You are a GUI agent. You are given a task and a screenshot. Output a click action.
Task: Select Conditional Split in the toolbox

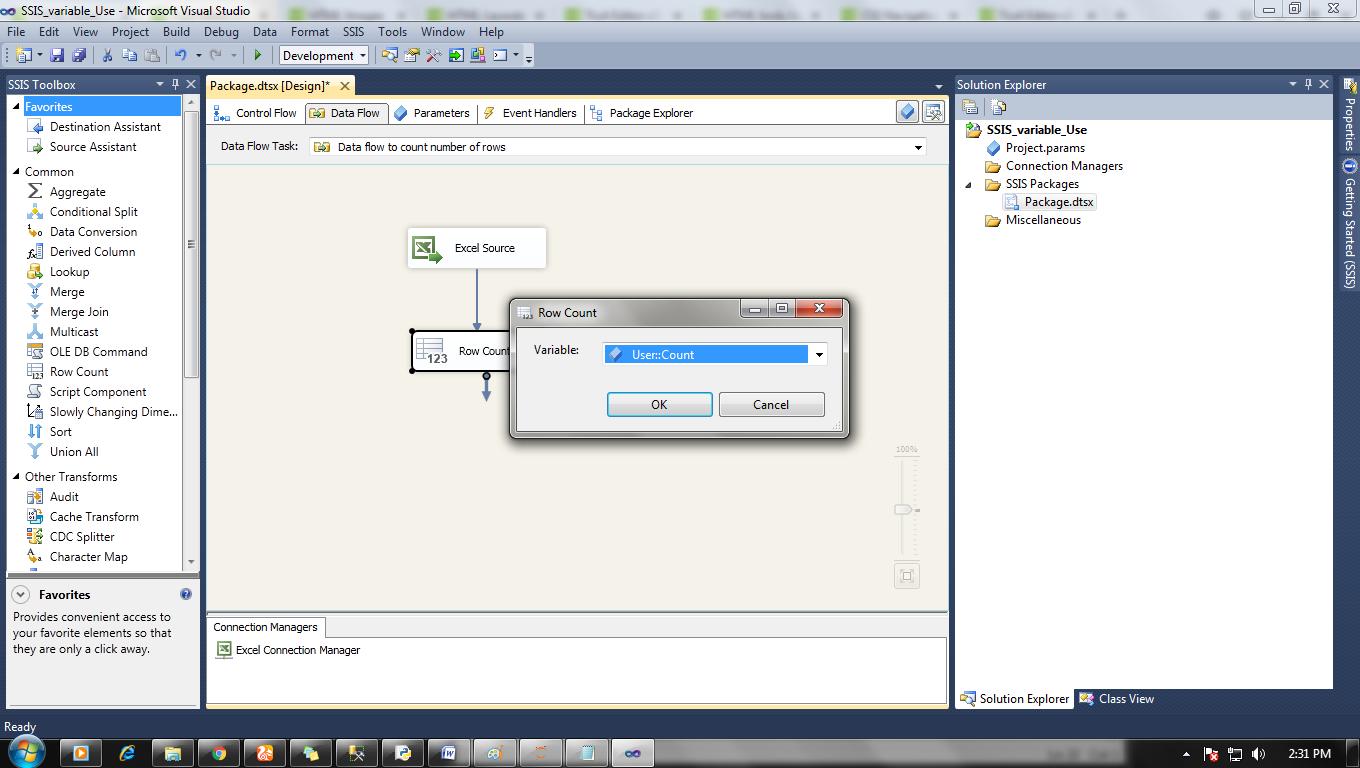click(x=94, y=211)
